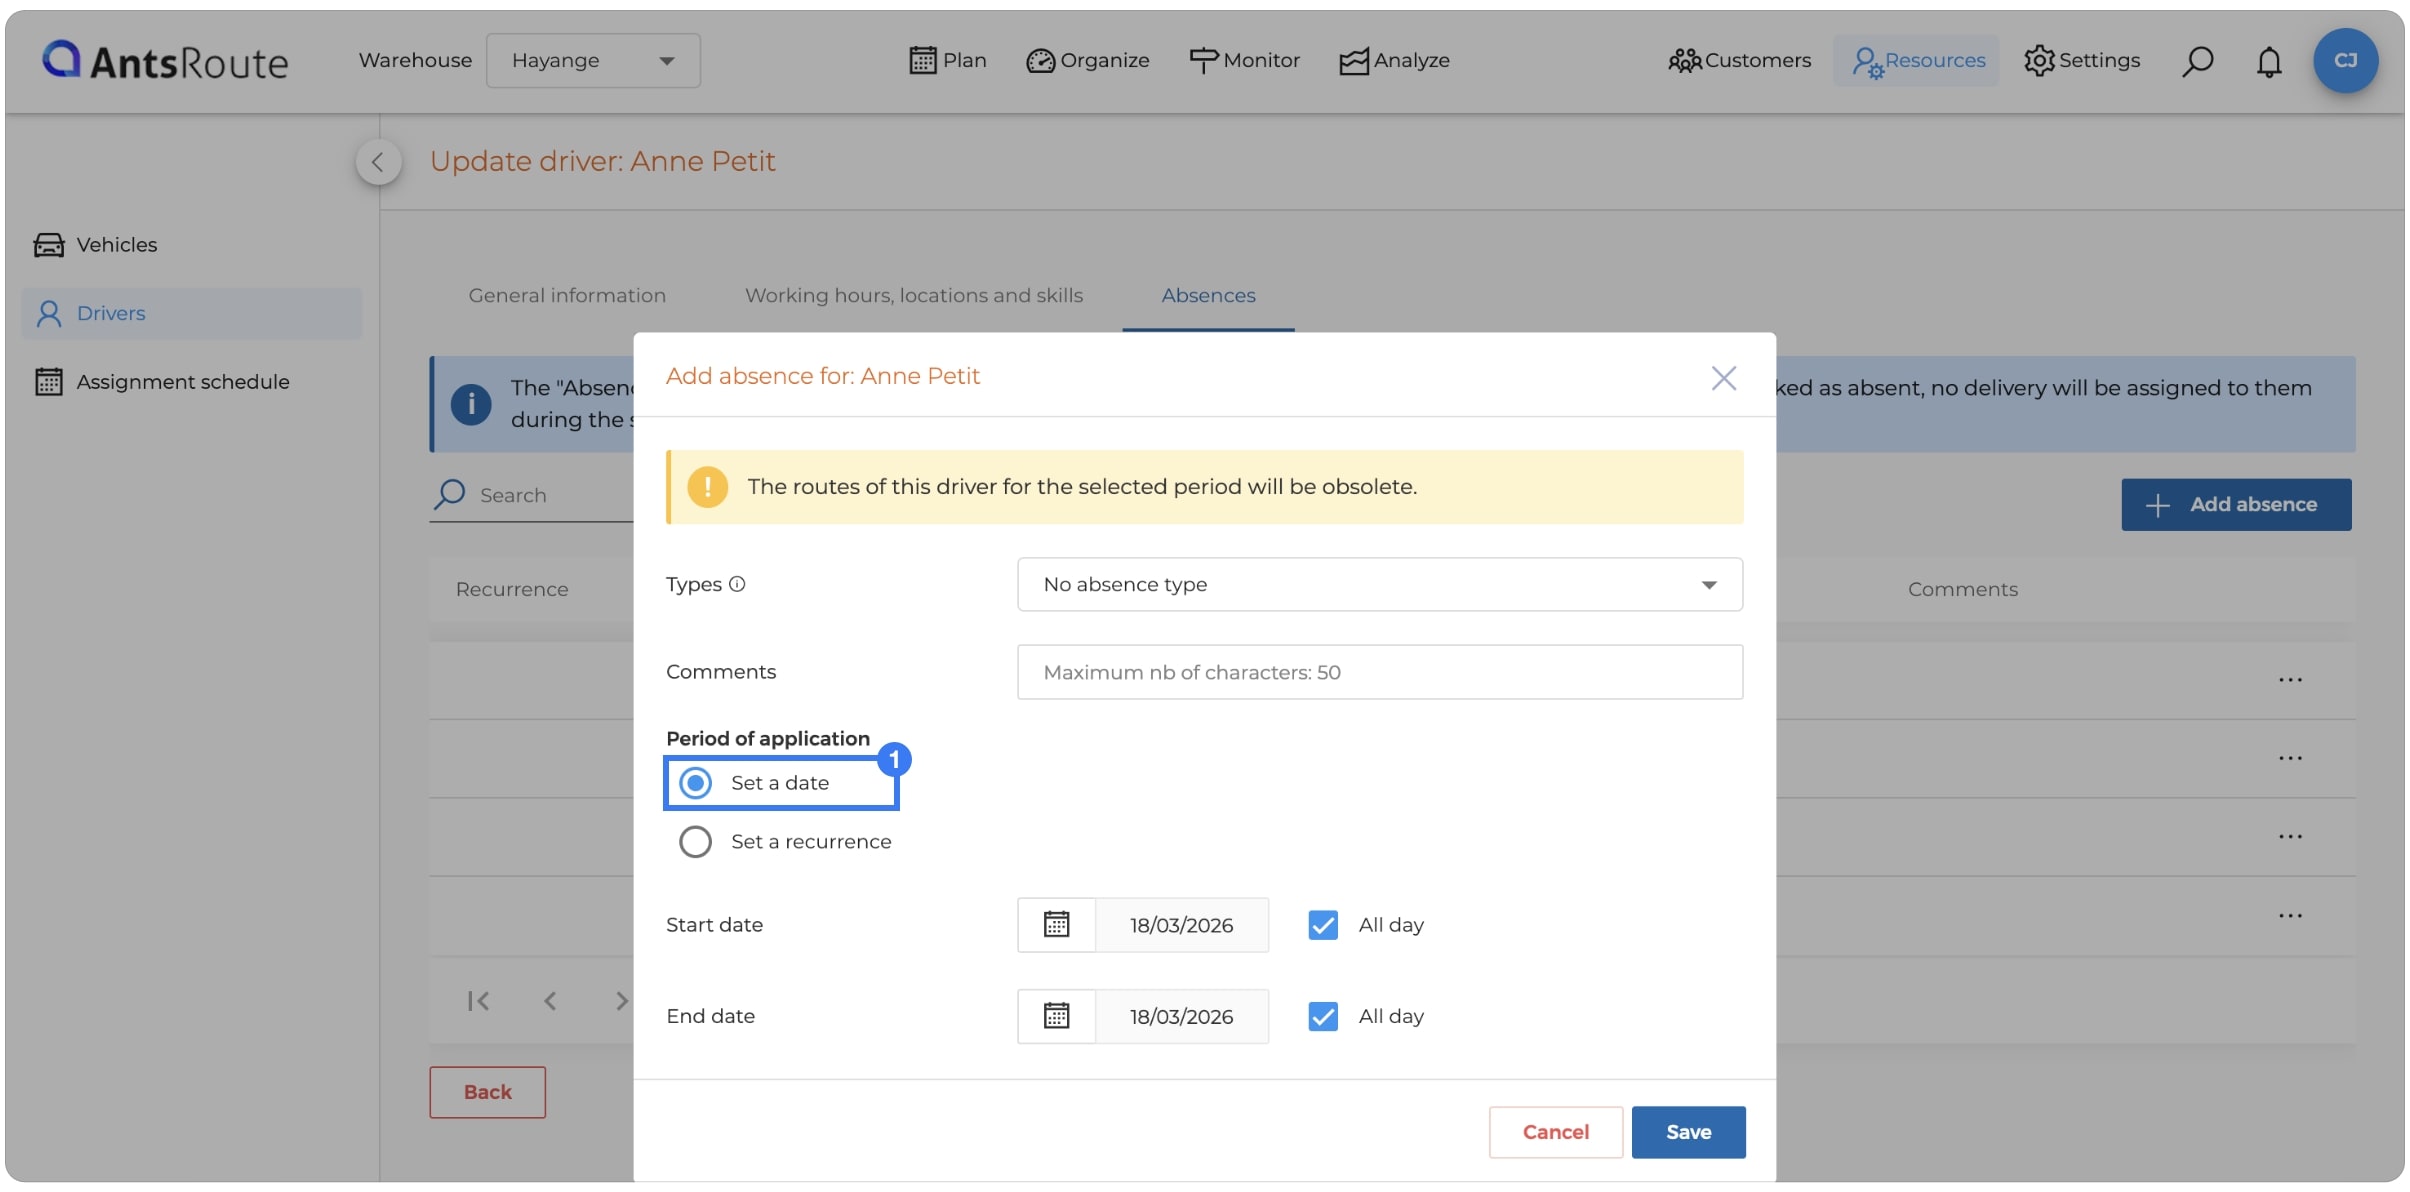Open Assignment schedule in the sidebar
The image size is (2410, 1192).
coord(162,381)
